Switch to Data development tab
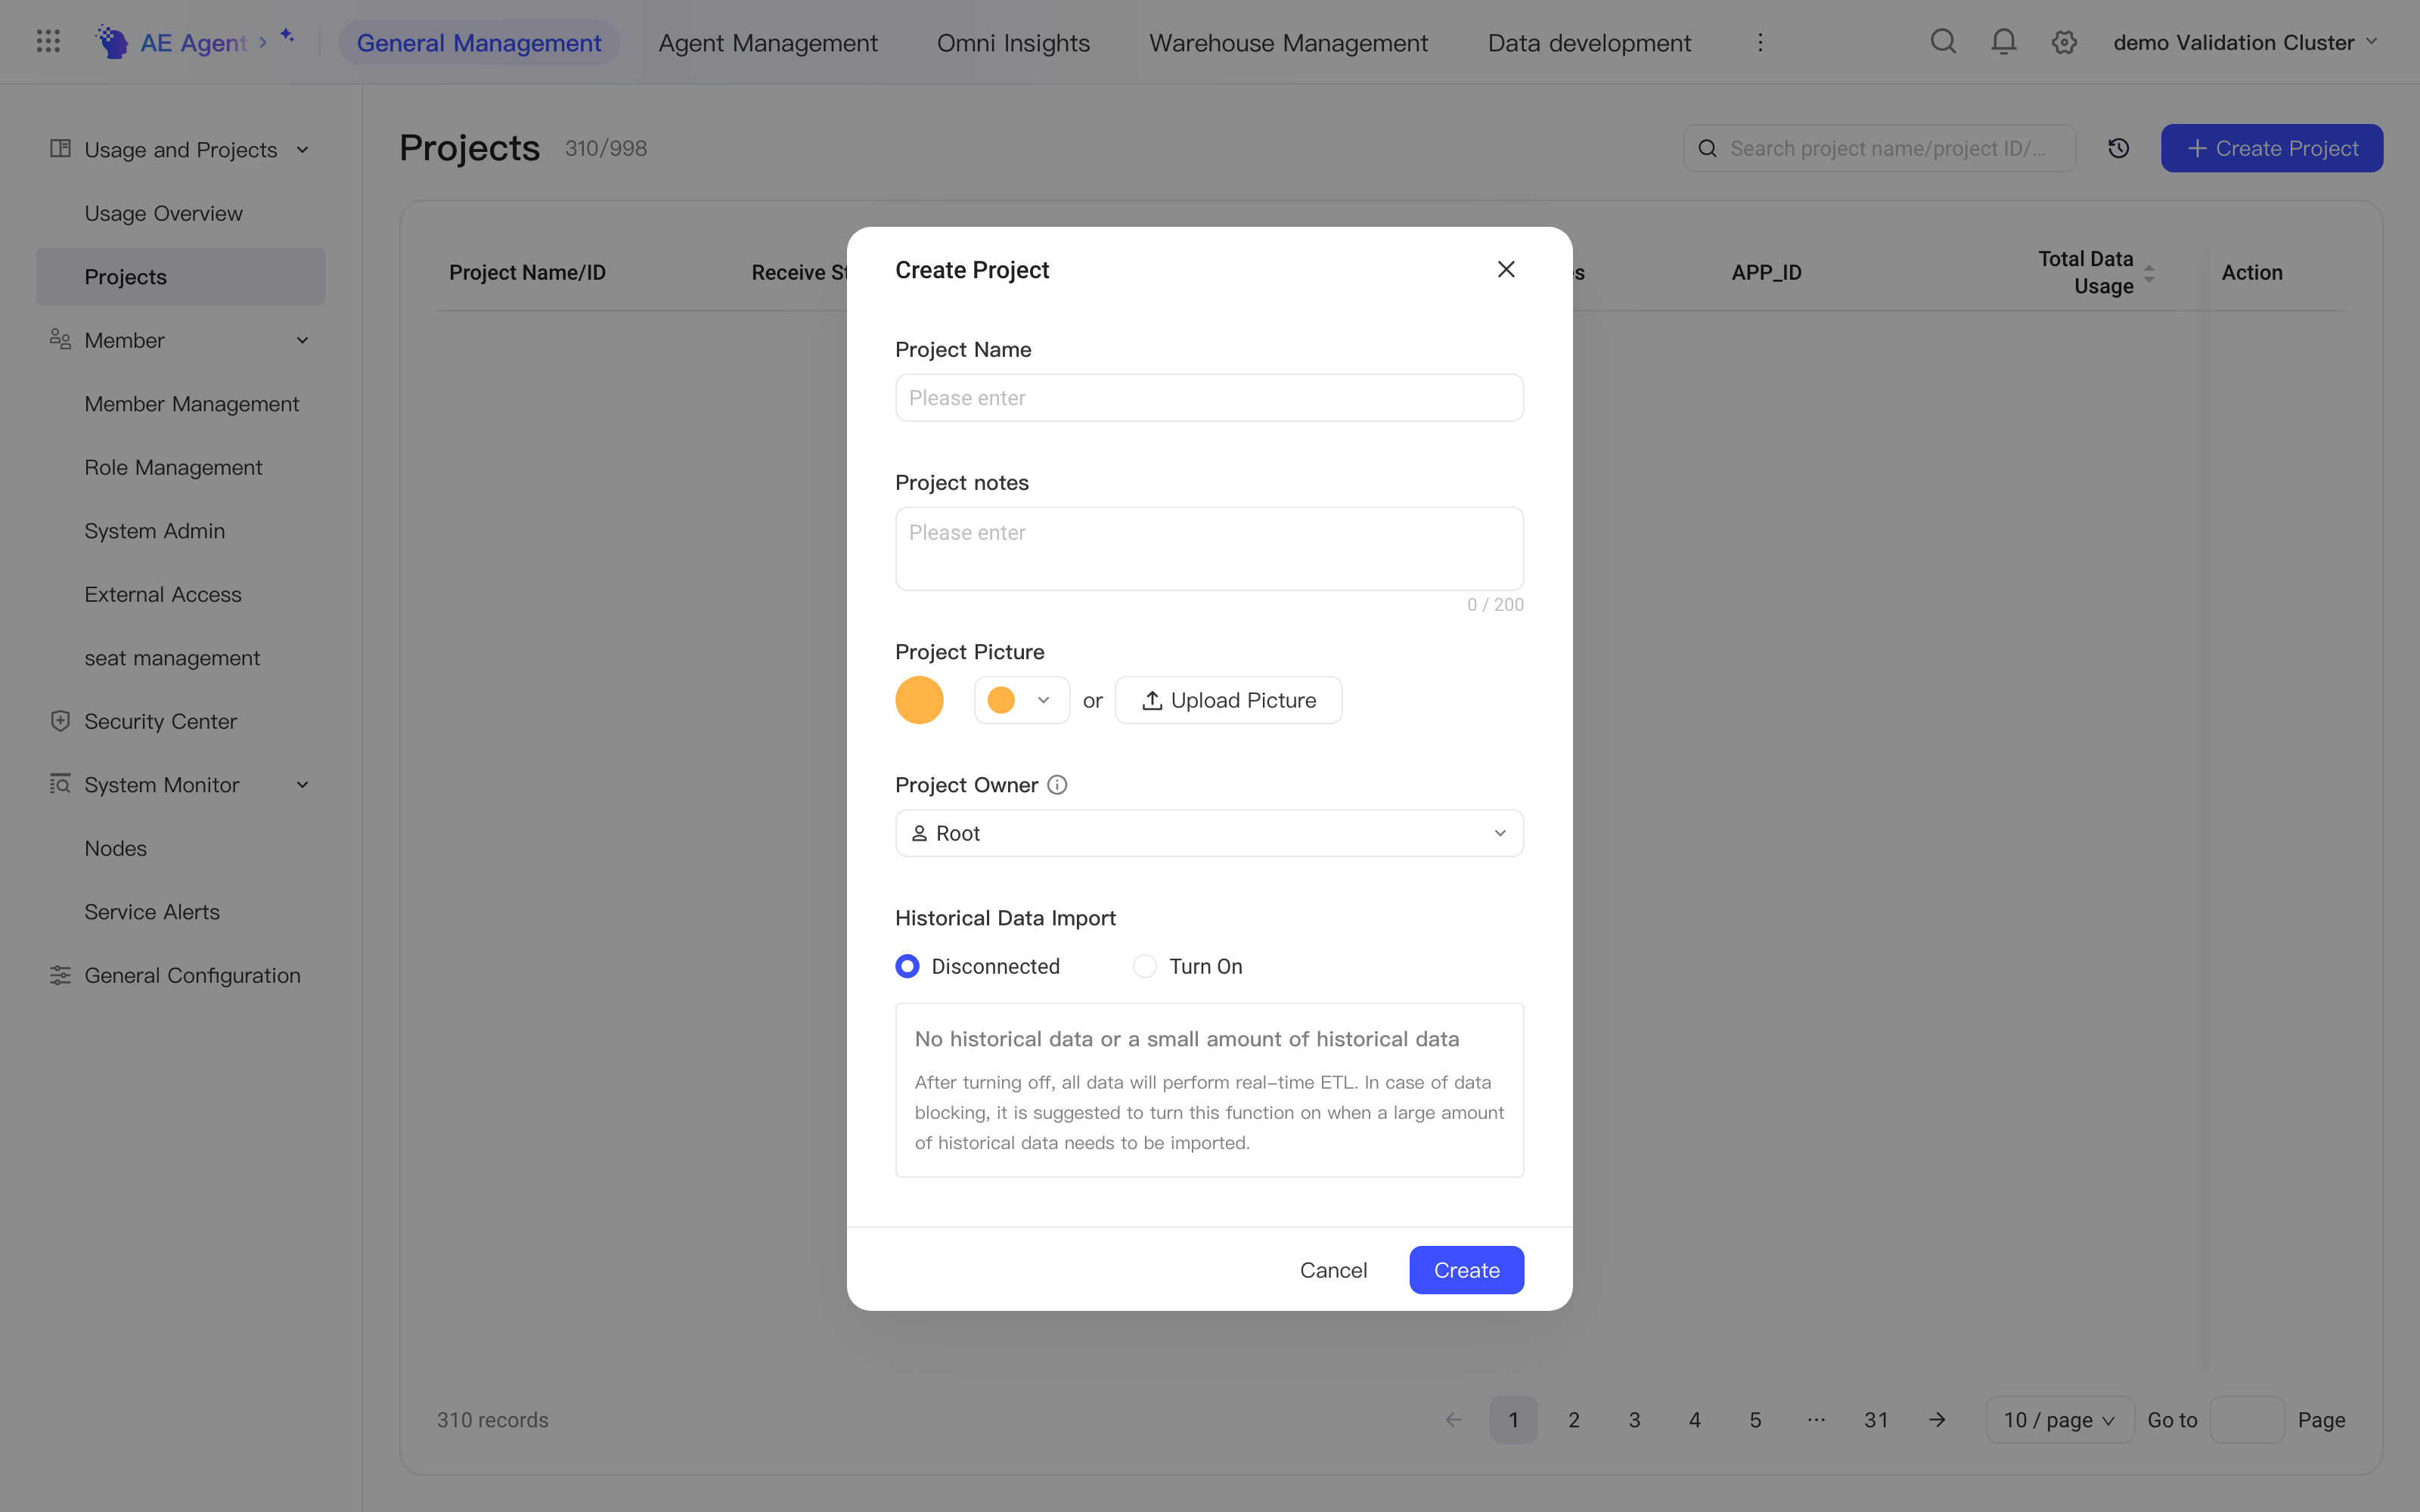 [1589, 42]
